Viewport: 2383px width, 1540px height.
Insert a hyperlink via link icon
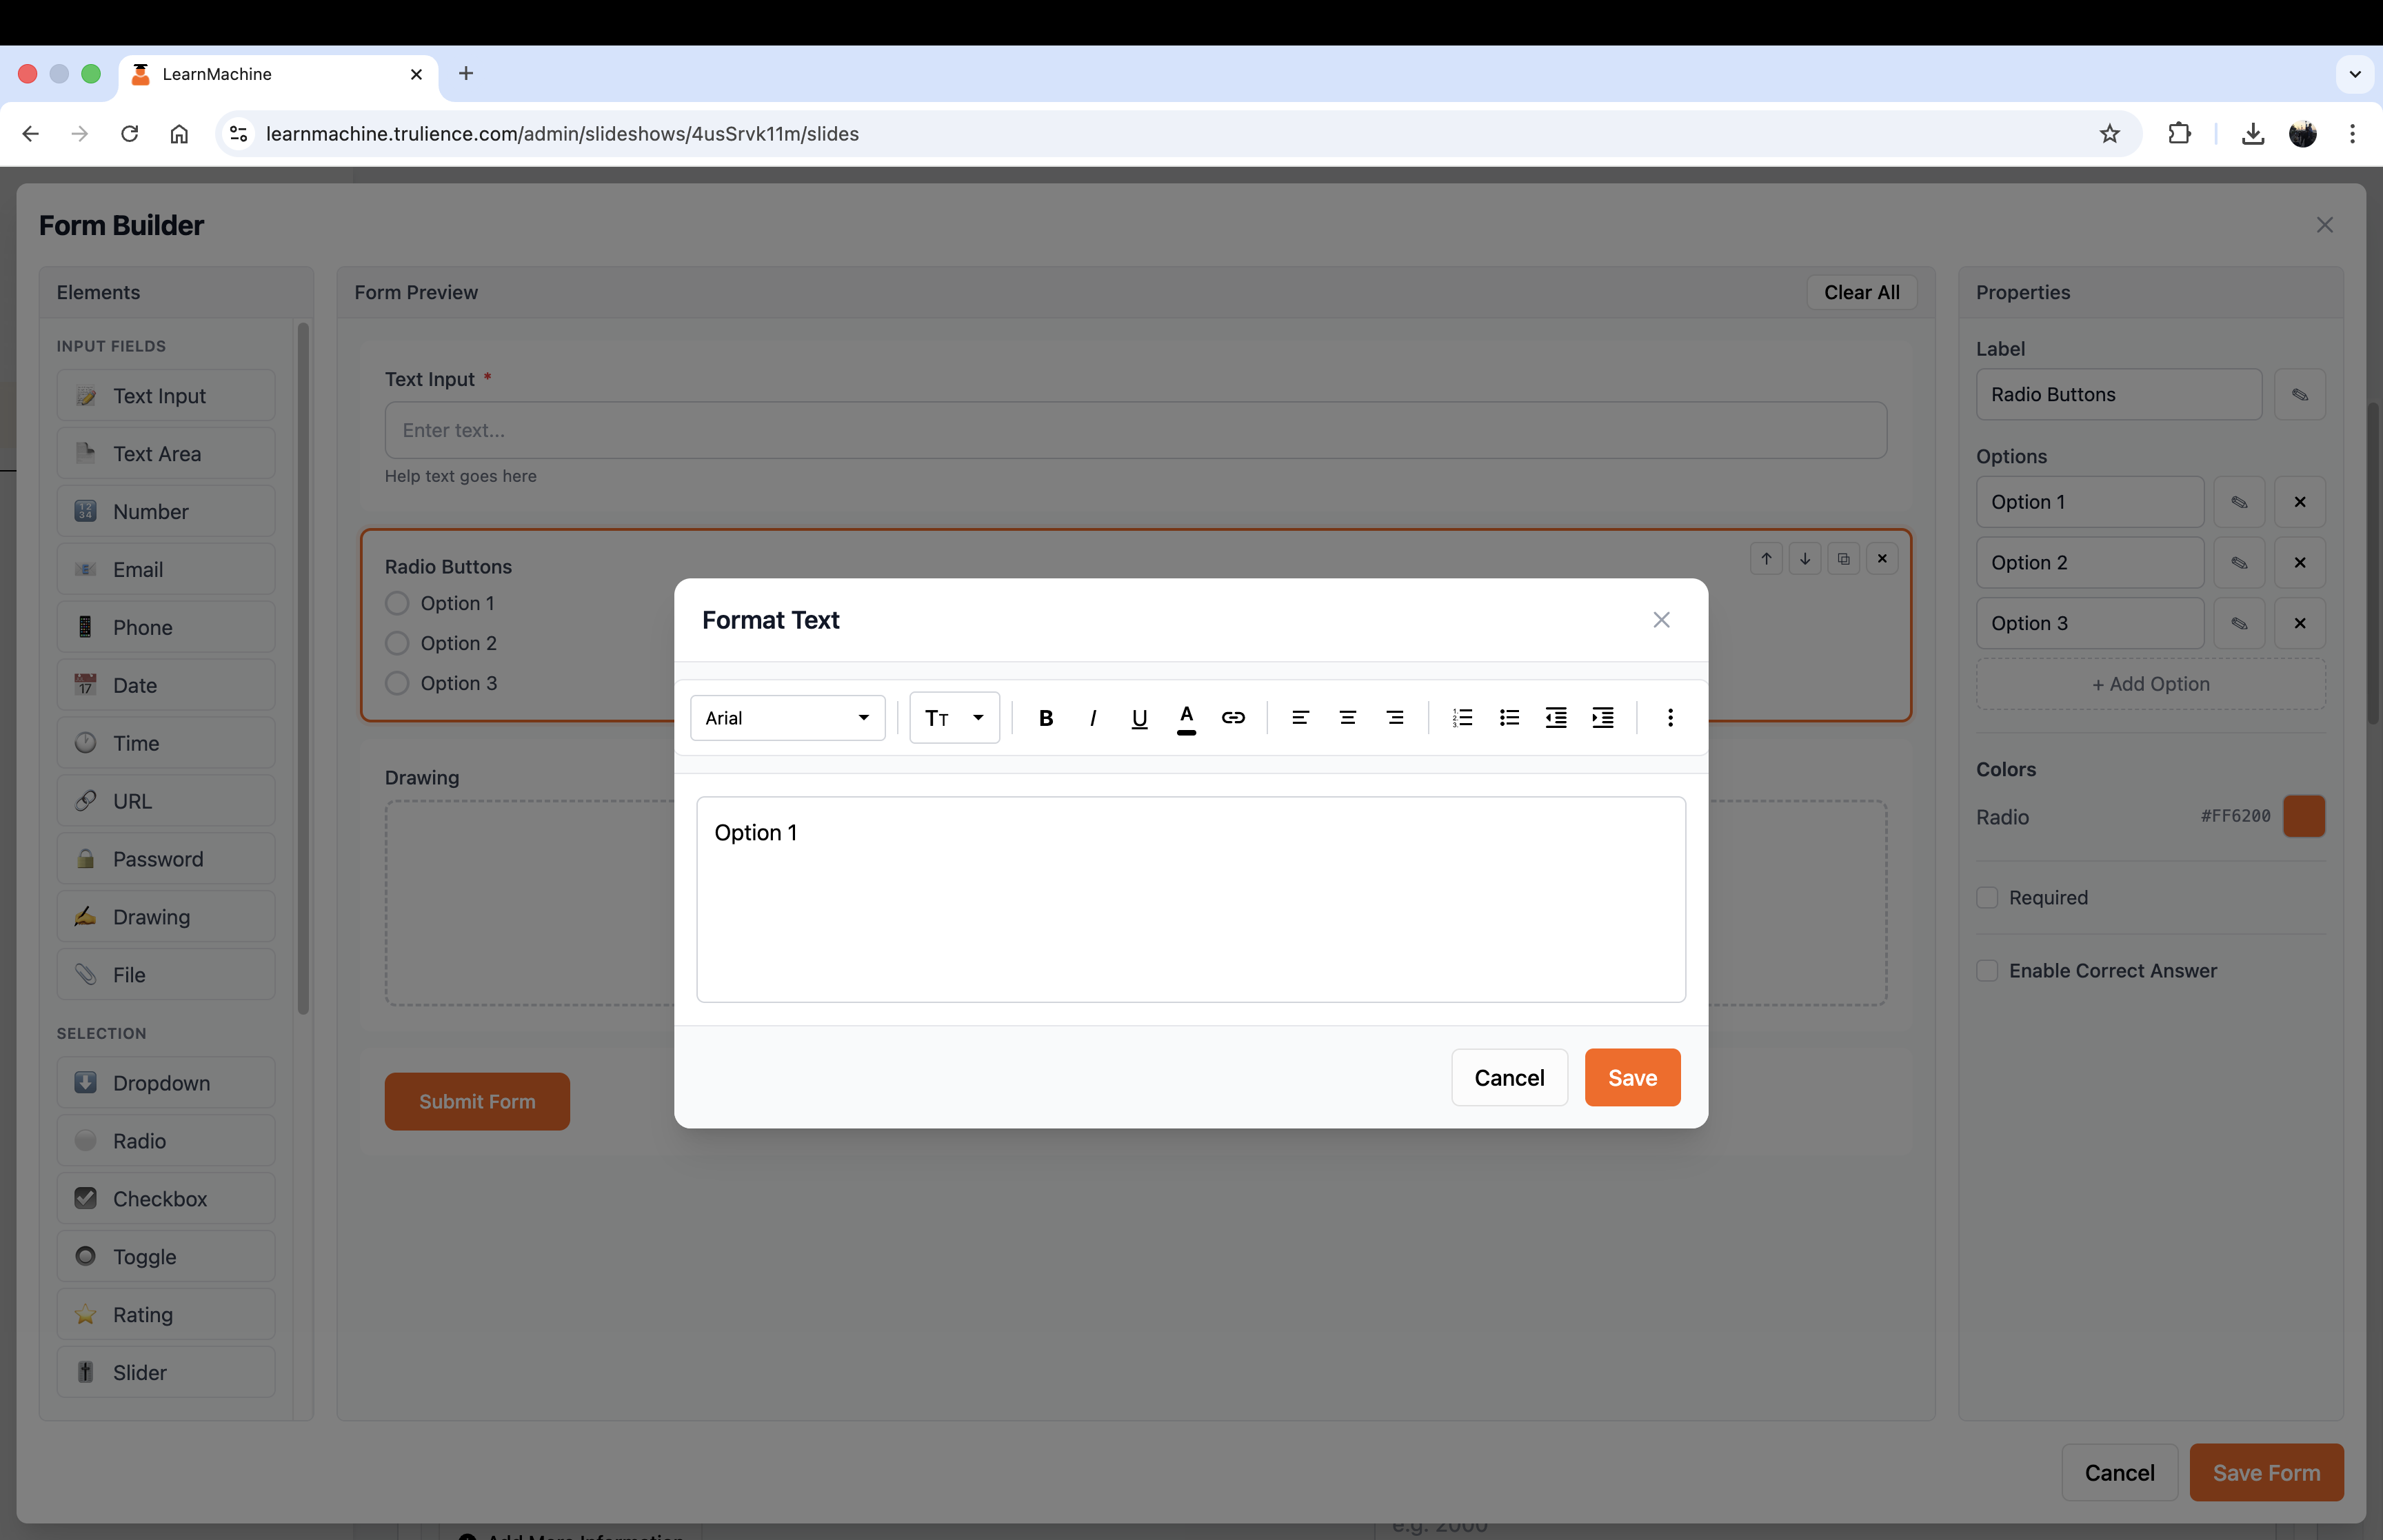pos(1233,718)
